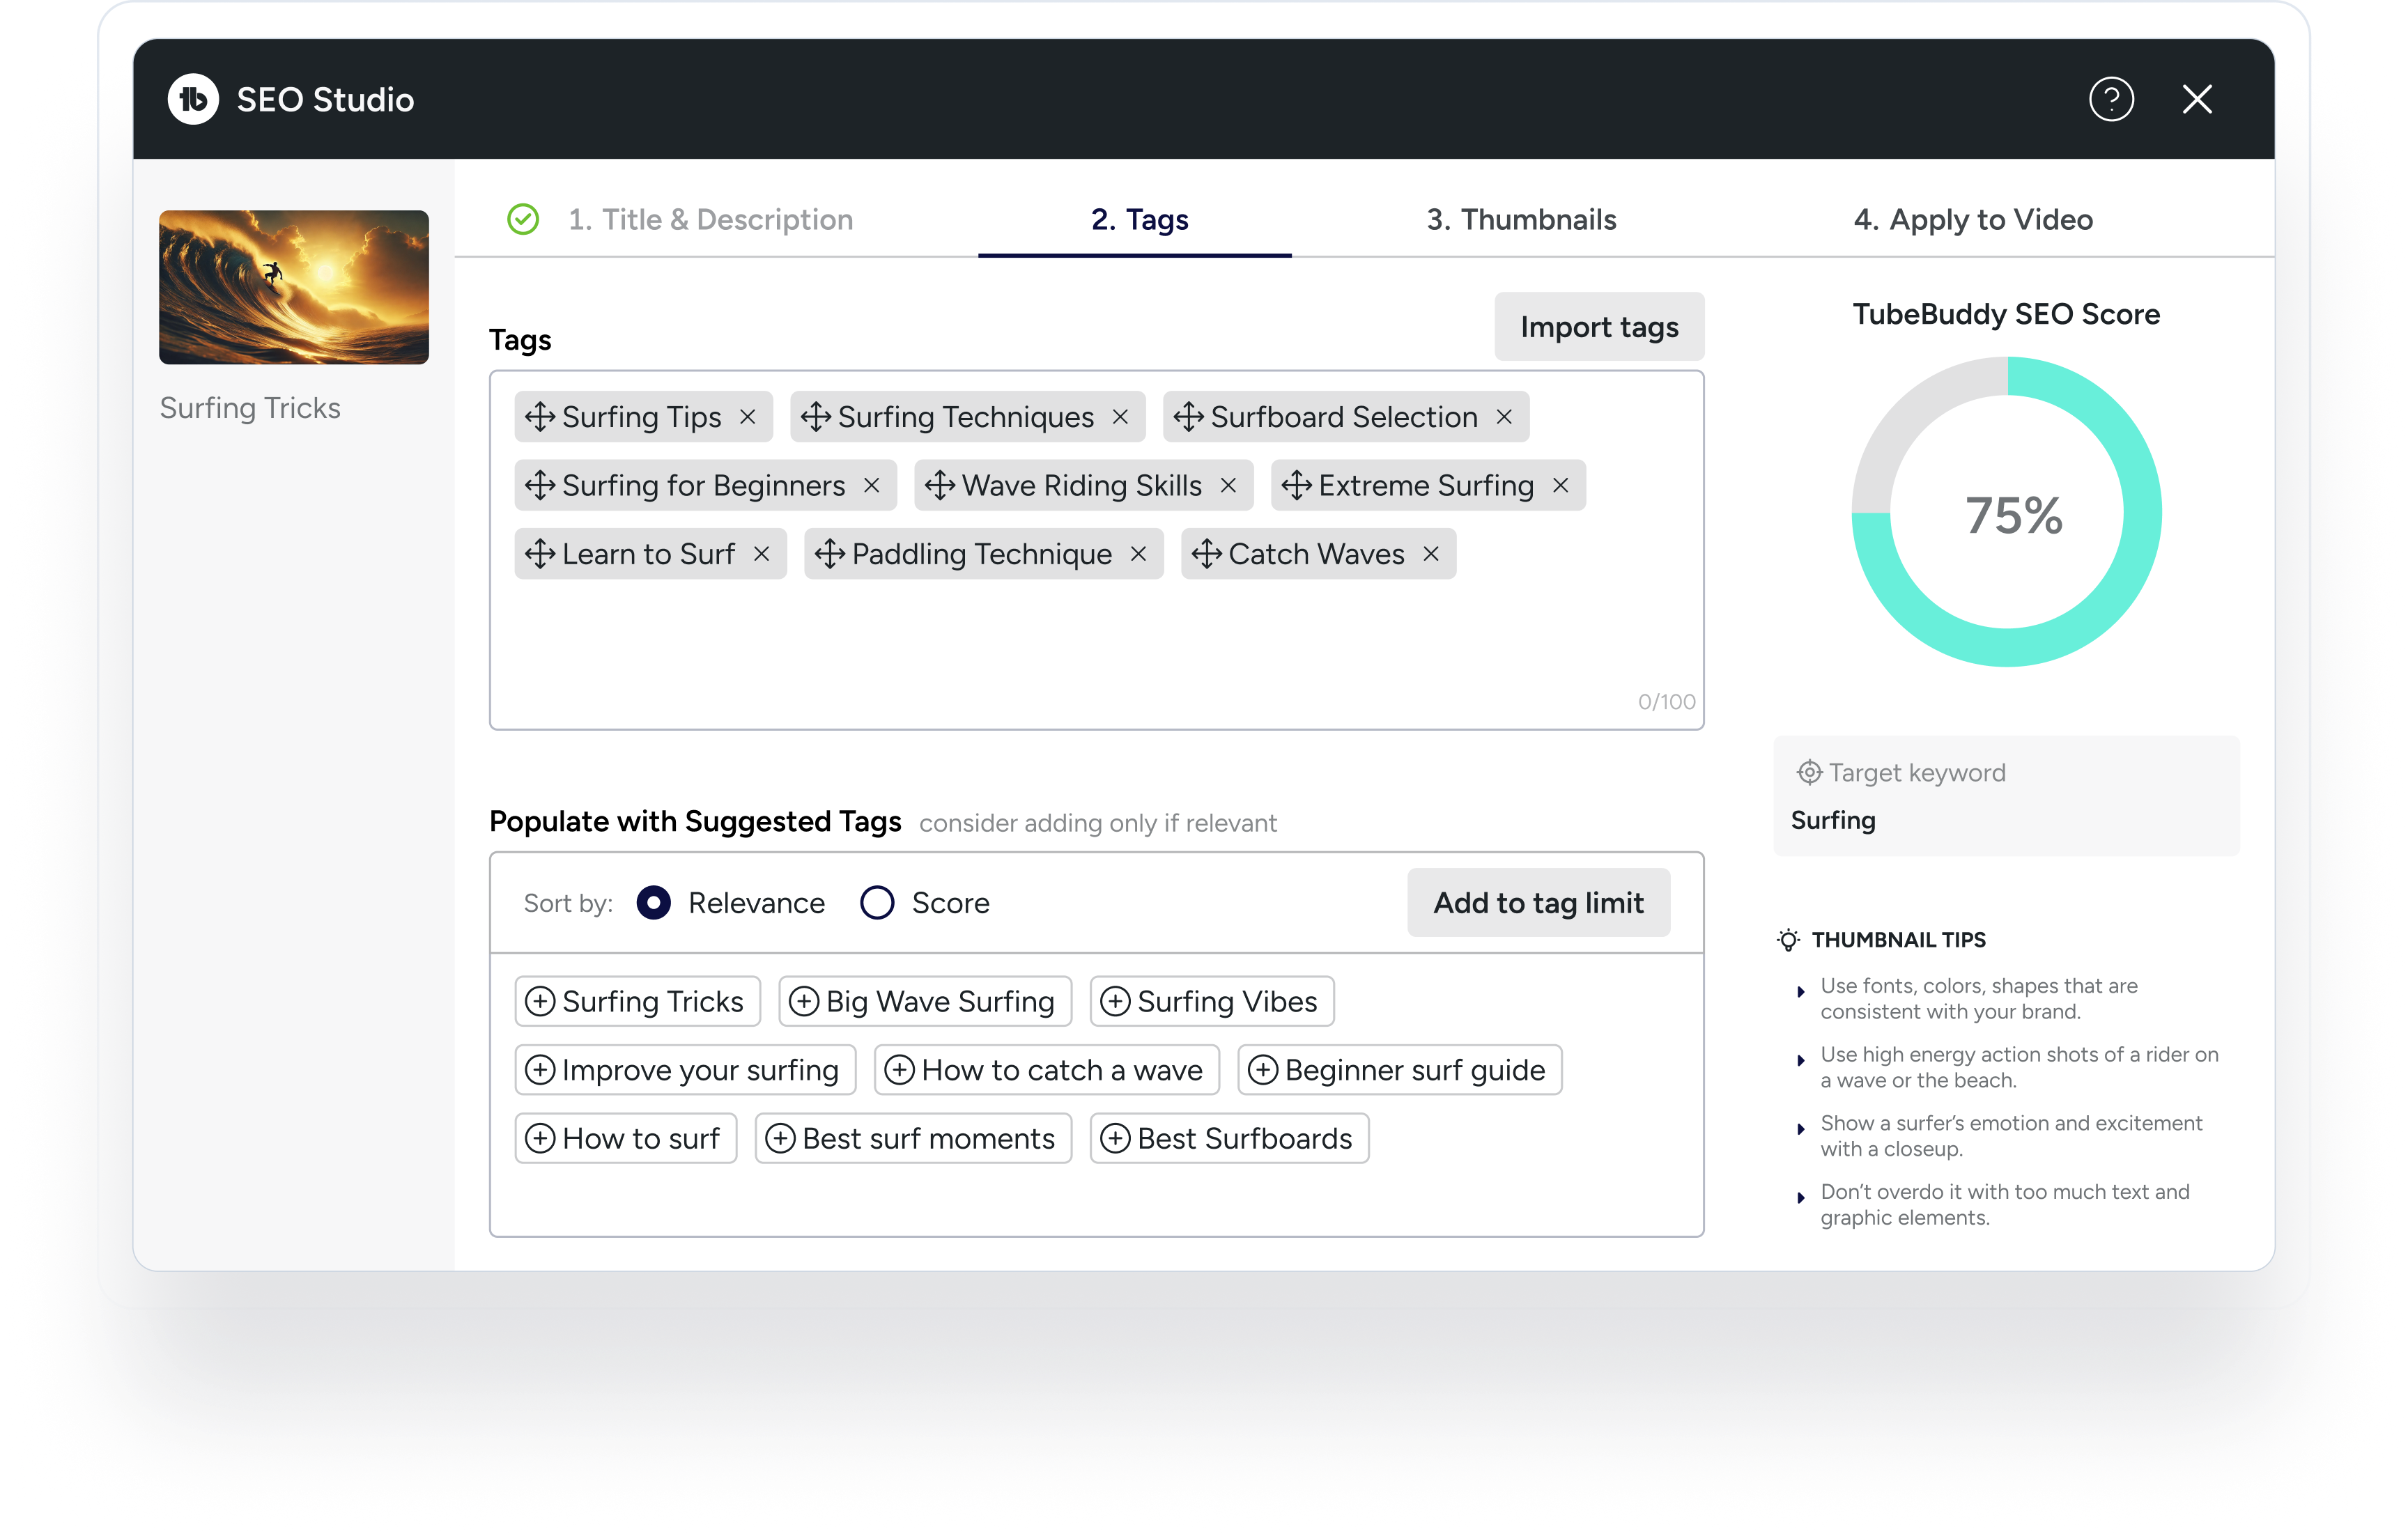Grab the move handle on Surfboard Selection

click(x=1188, y=417)
